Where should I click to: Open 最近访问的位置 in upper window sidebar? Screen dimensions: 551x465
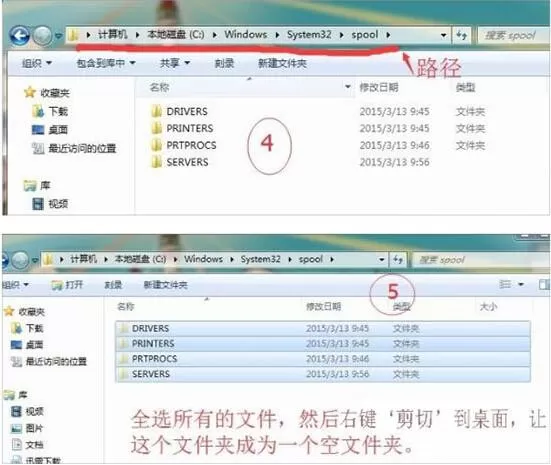point(82,148)
